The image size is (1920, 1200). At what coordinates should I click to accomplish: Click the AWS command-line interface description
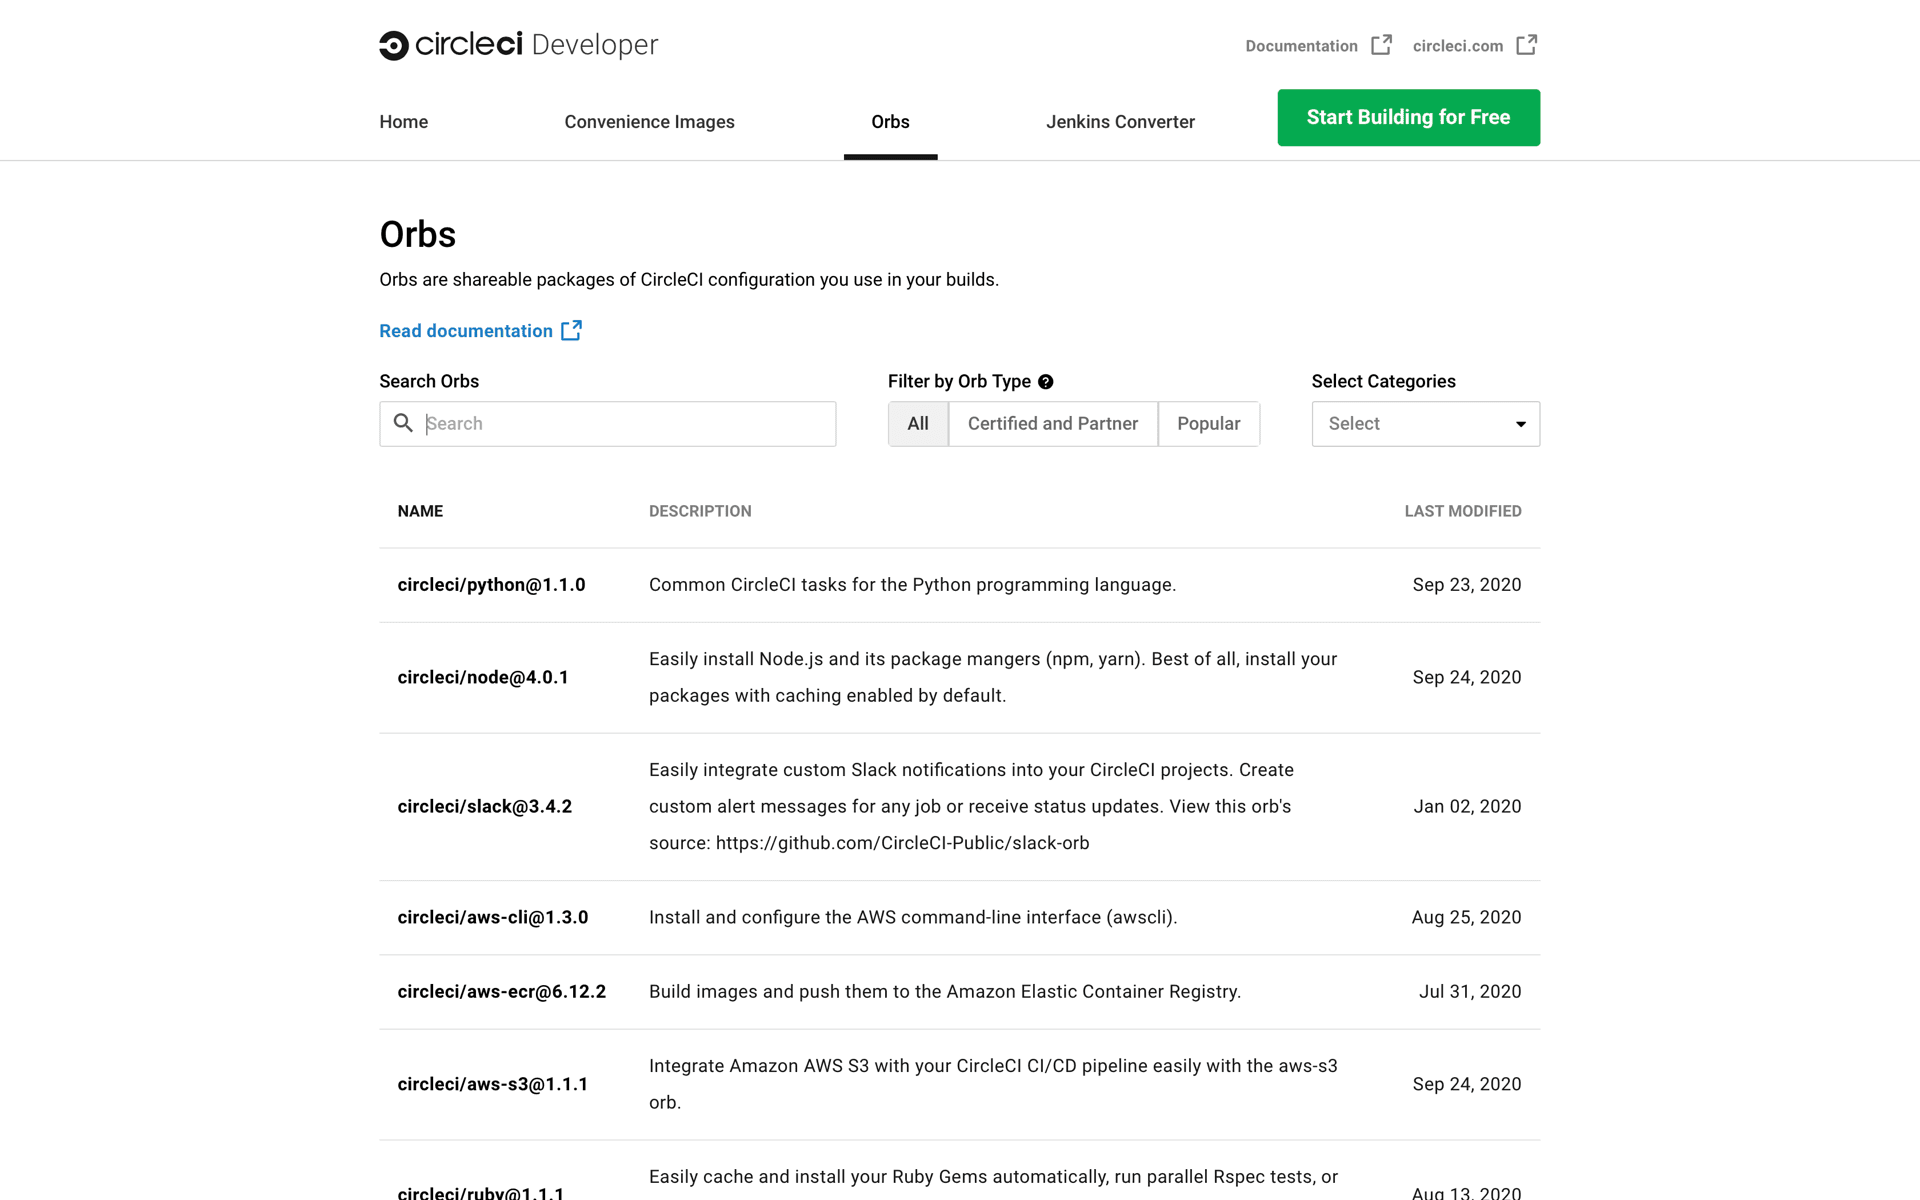(913, 917)
